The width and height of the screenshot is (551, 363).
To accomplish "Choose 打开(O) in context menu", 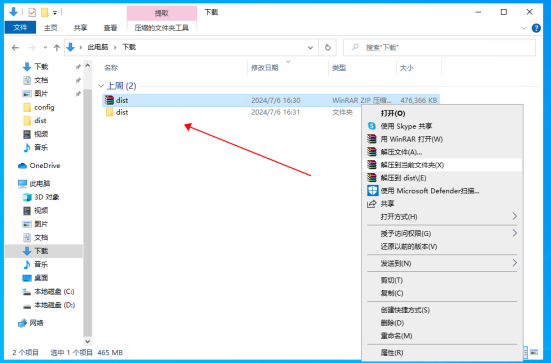I will point(442,113).
